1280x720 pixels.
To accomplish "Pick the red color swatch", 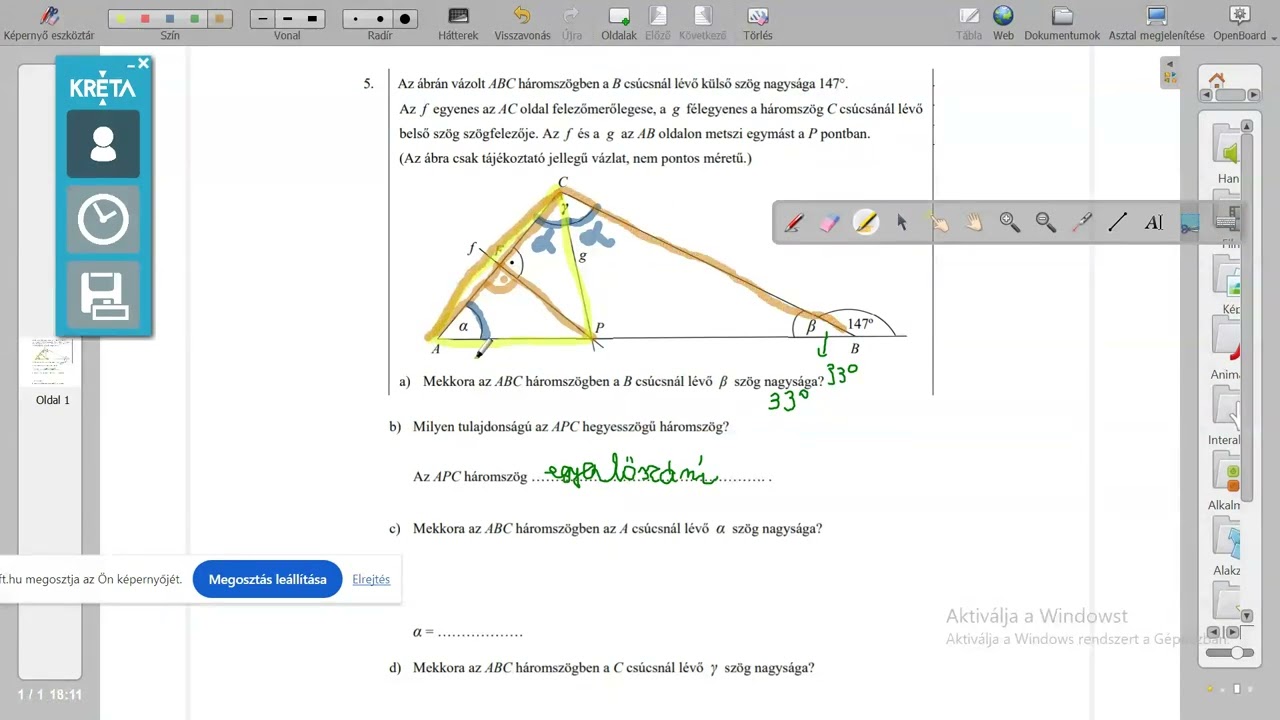I will tap(146, 19).
